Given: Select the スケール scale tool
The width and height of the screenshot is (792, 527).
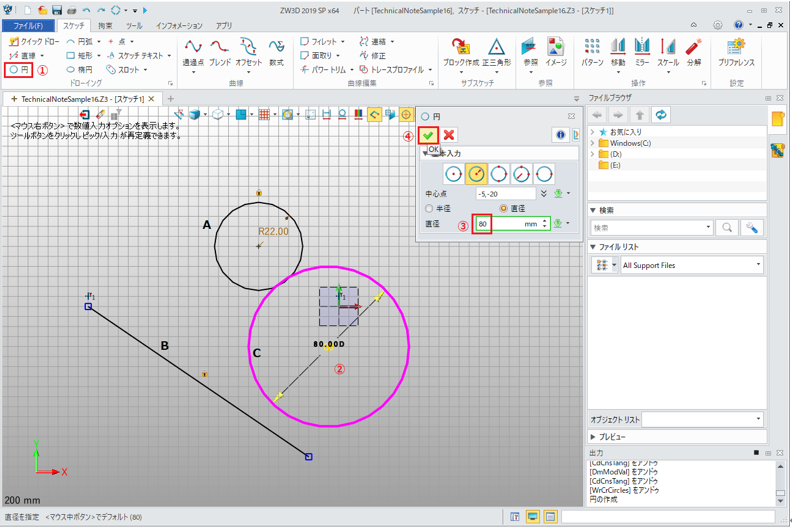Looking at the screenshot, I should 668,53.
